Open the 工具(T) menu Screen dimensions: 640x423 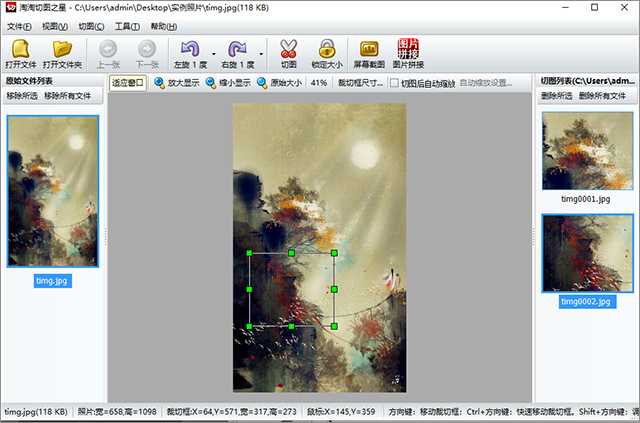pyautogui.click(x=127, y=27)
